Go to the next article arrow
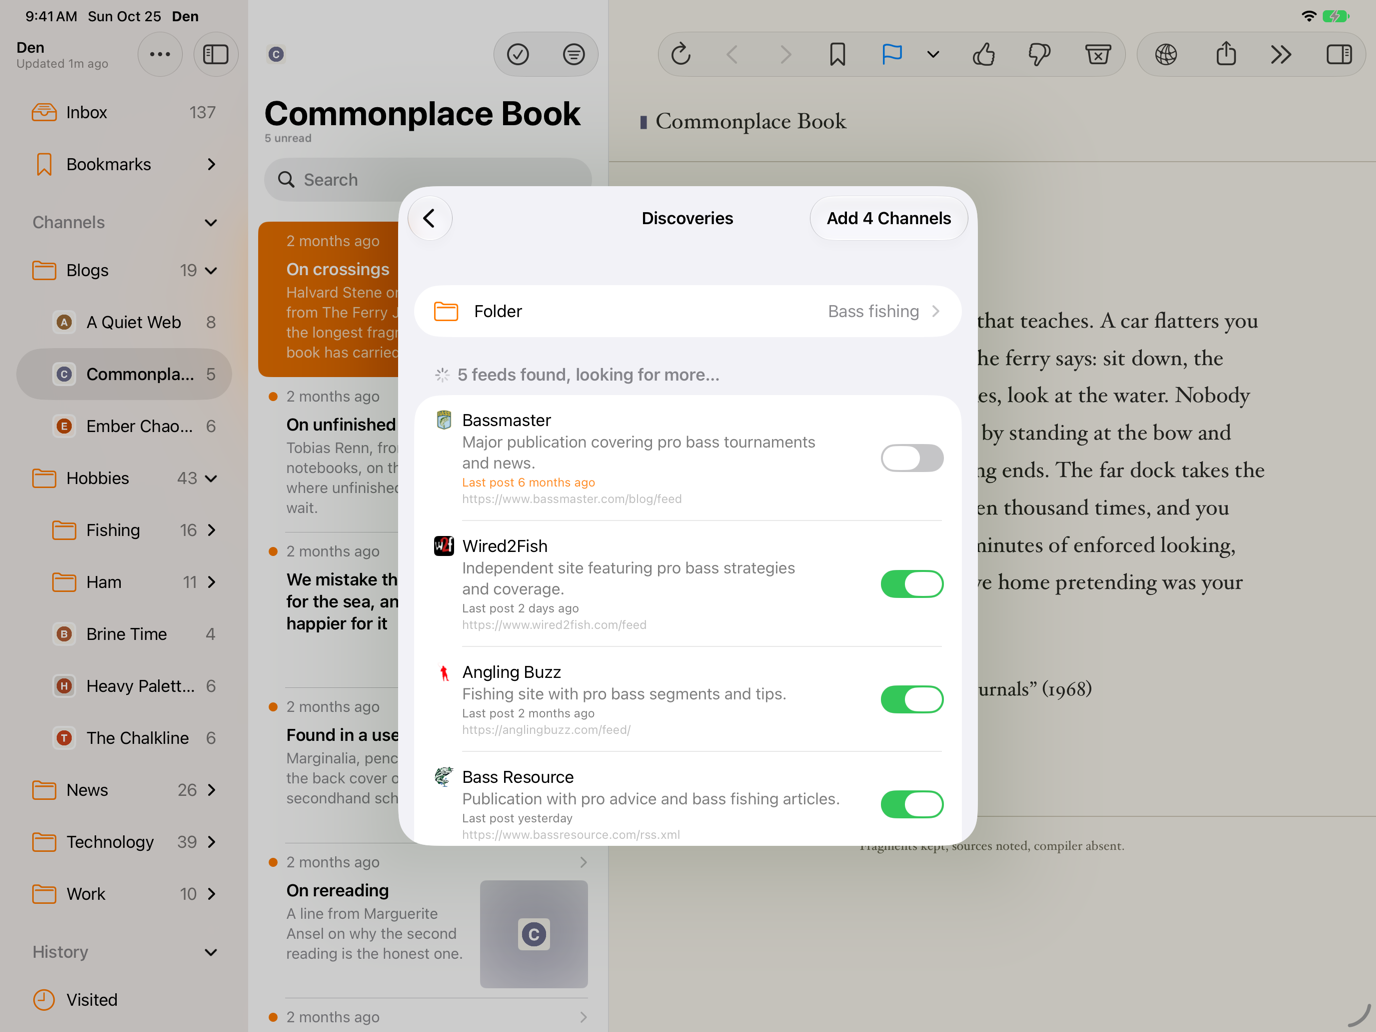Image resolution: width=1376 pixels, height=1032 pixels. coord(785,54)
